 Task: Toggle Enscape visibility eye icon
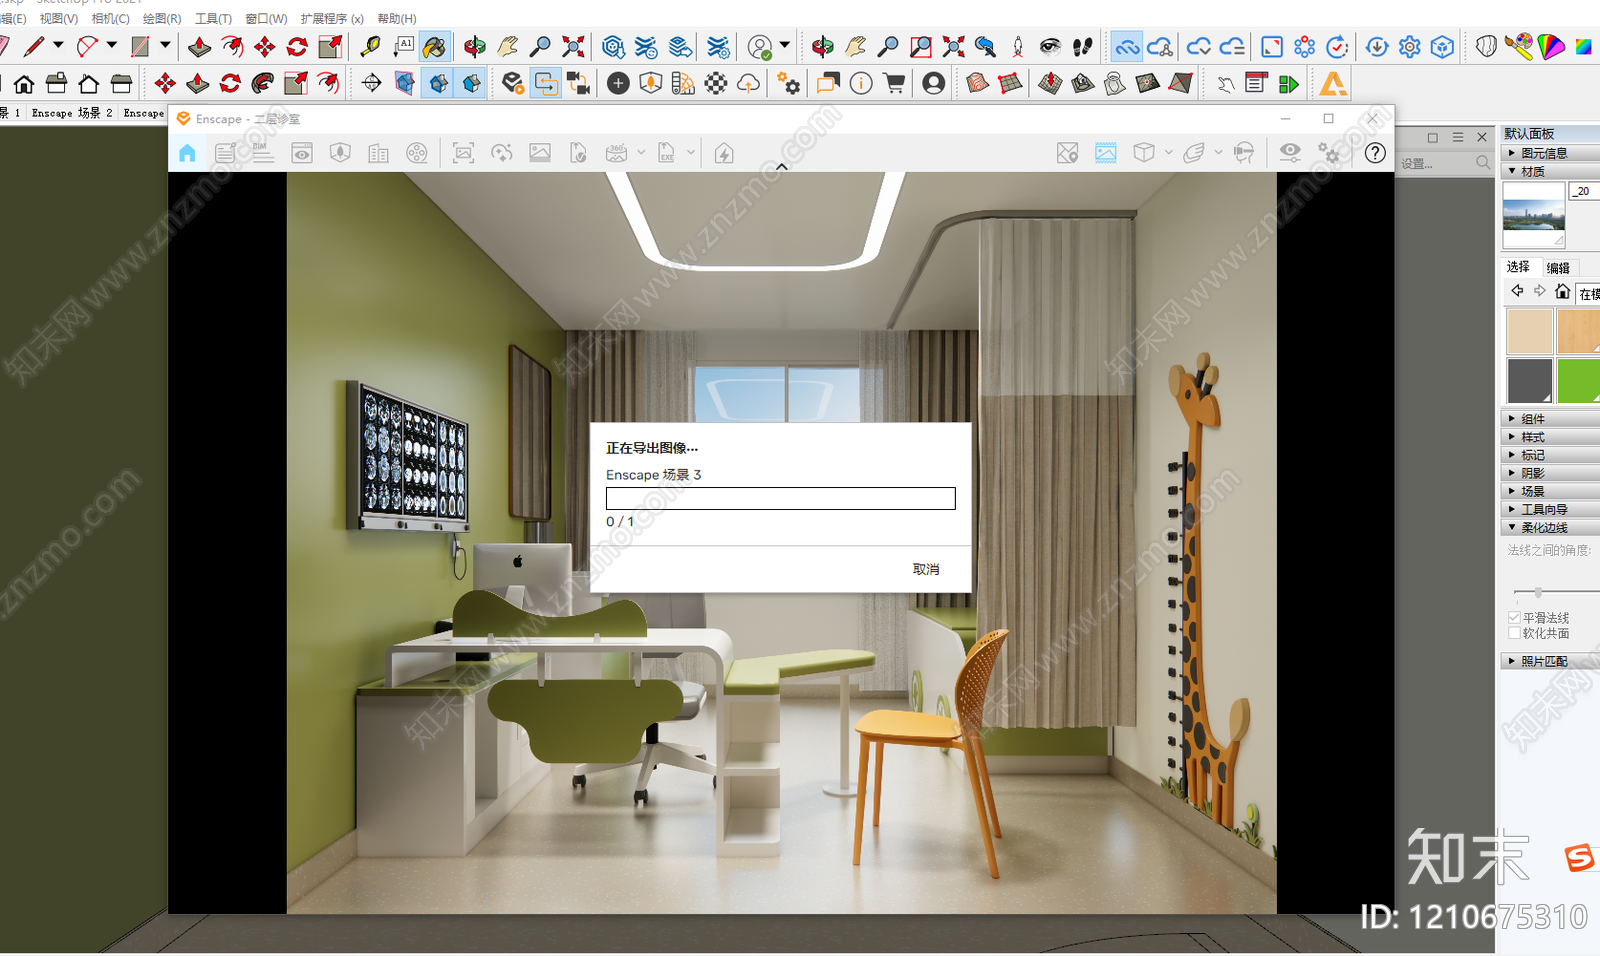[1290, 153]
